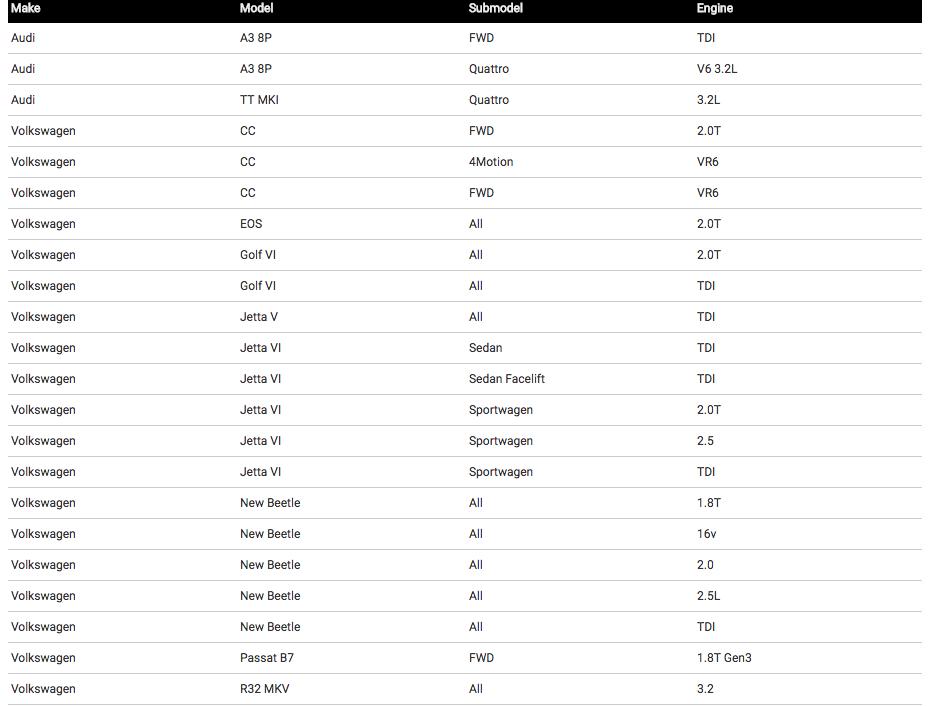Click the Make column header

[x=26, y=8]
